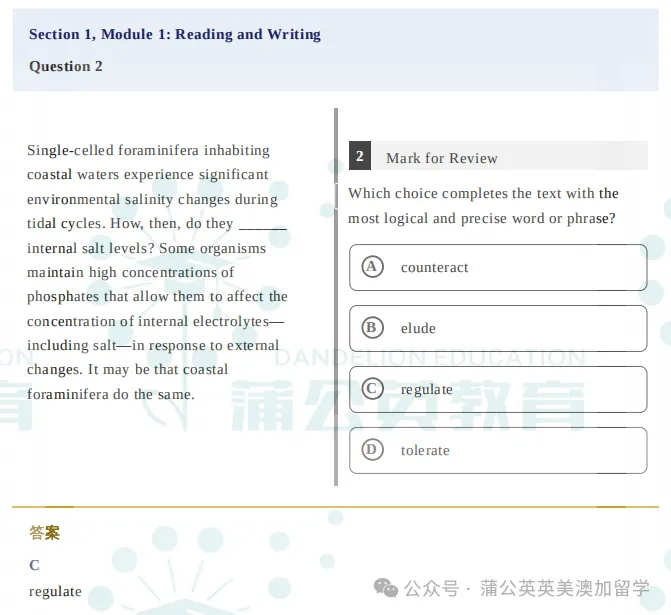
Task: Click the Section 1, Module 1 heading
Action: [175, 34]
